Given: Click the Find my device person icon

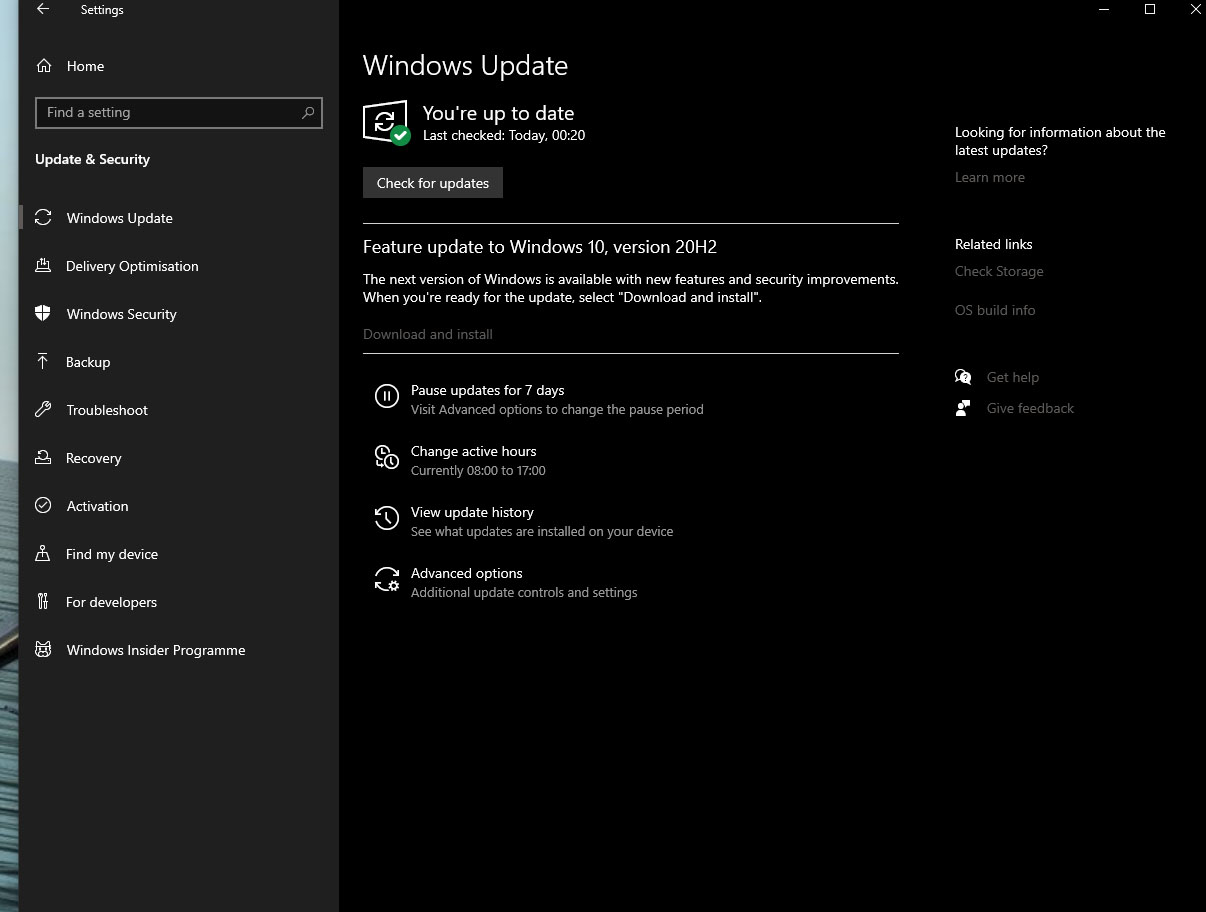Looking at the screenshot, I should [x=43, y=554].
